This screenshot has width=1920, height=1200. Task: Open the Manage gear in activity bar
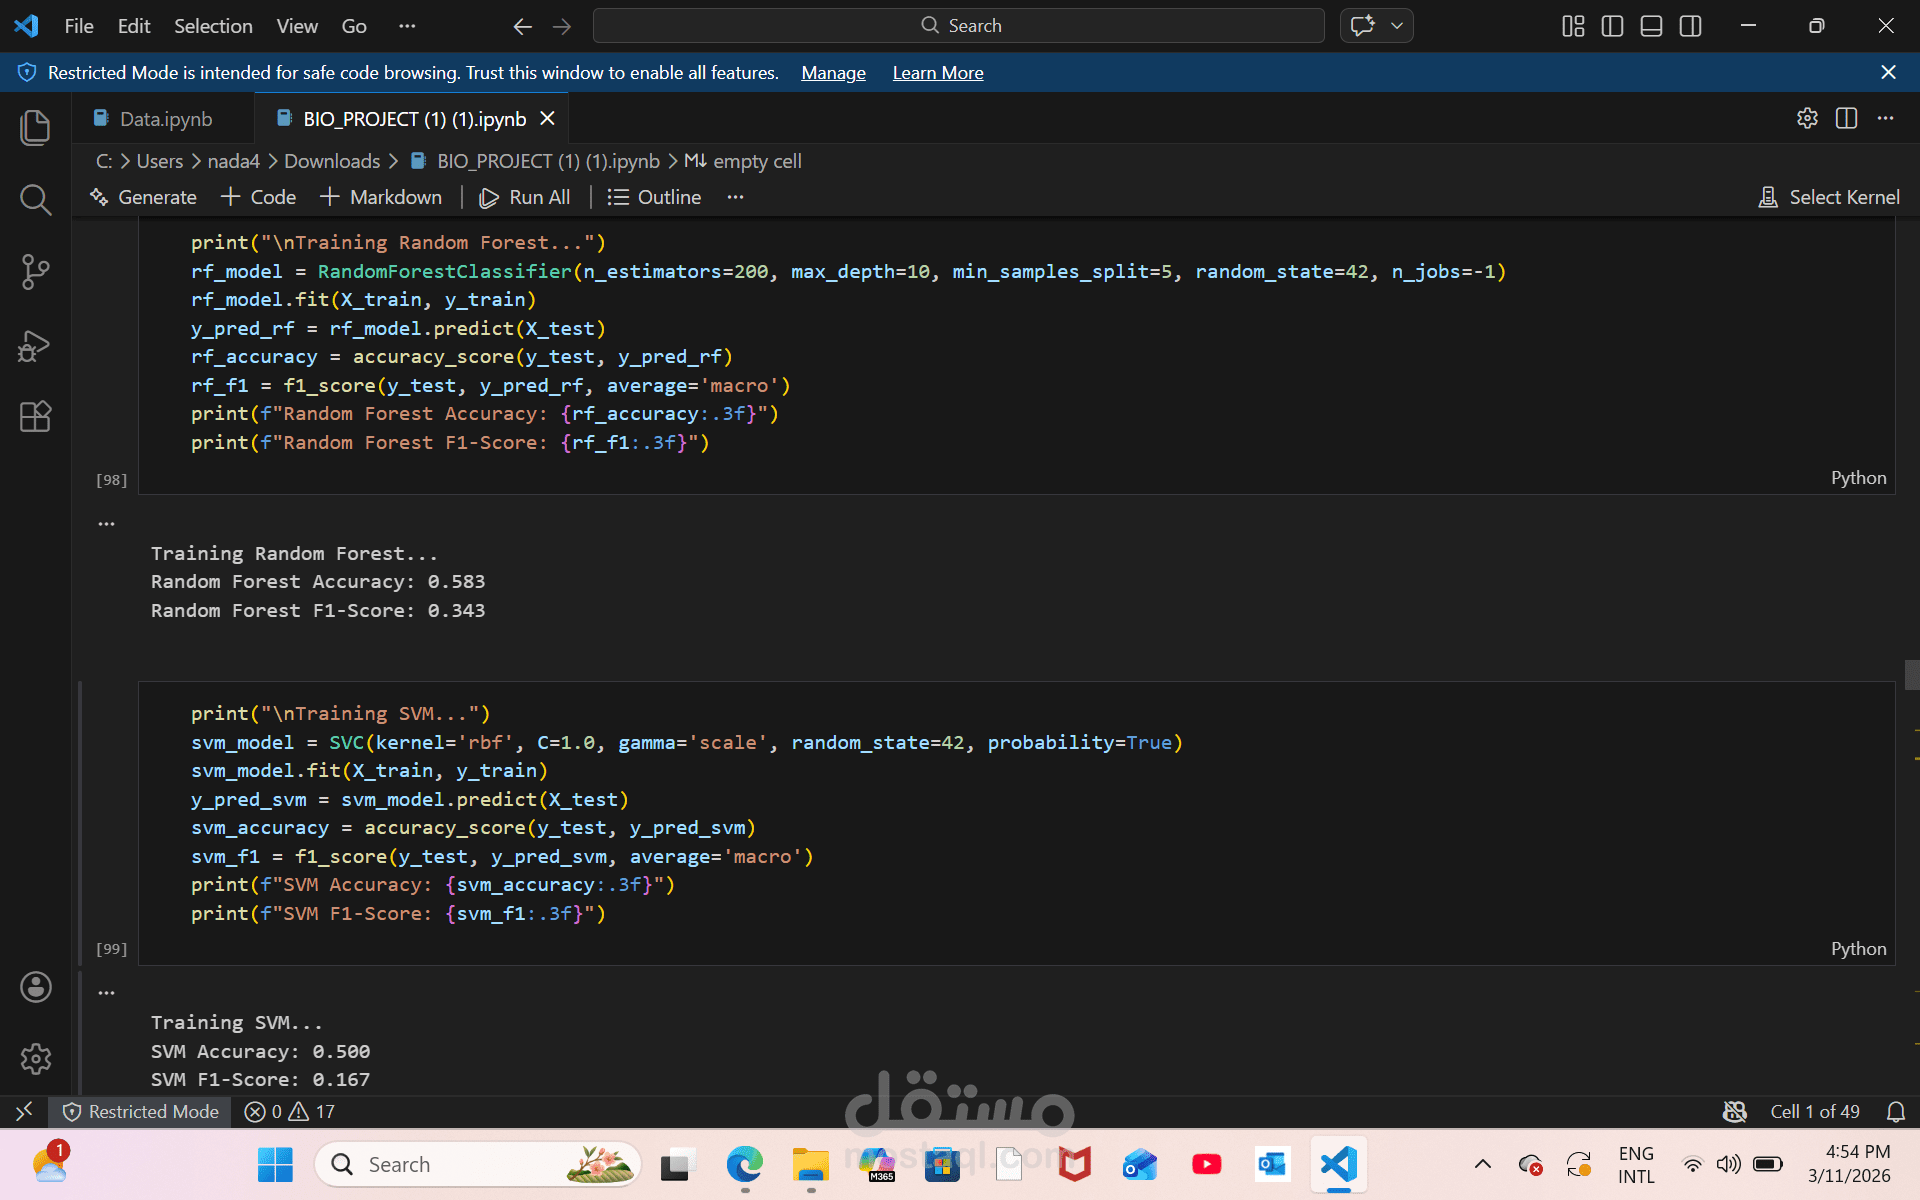click(35, 1058)
